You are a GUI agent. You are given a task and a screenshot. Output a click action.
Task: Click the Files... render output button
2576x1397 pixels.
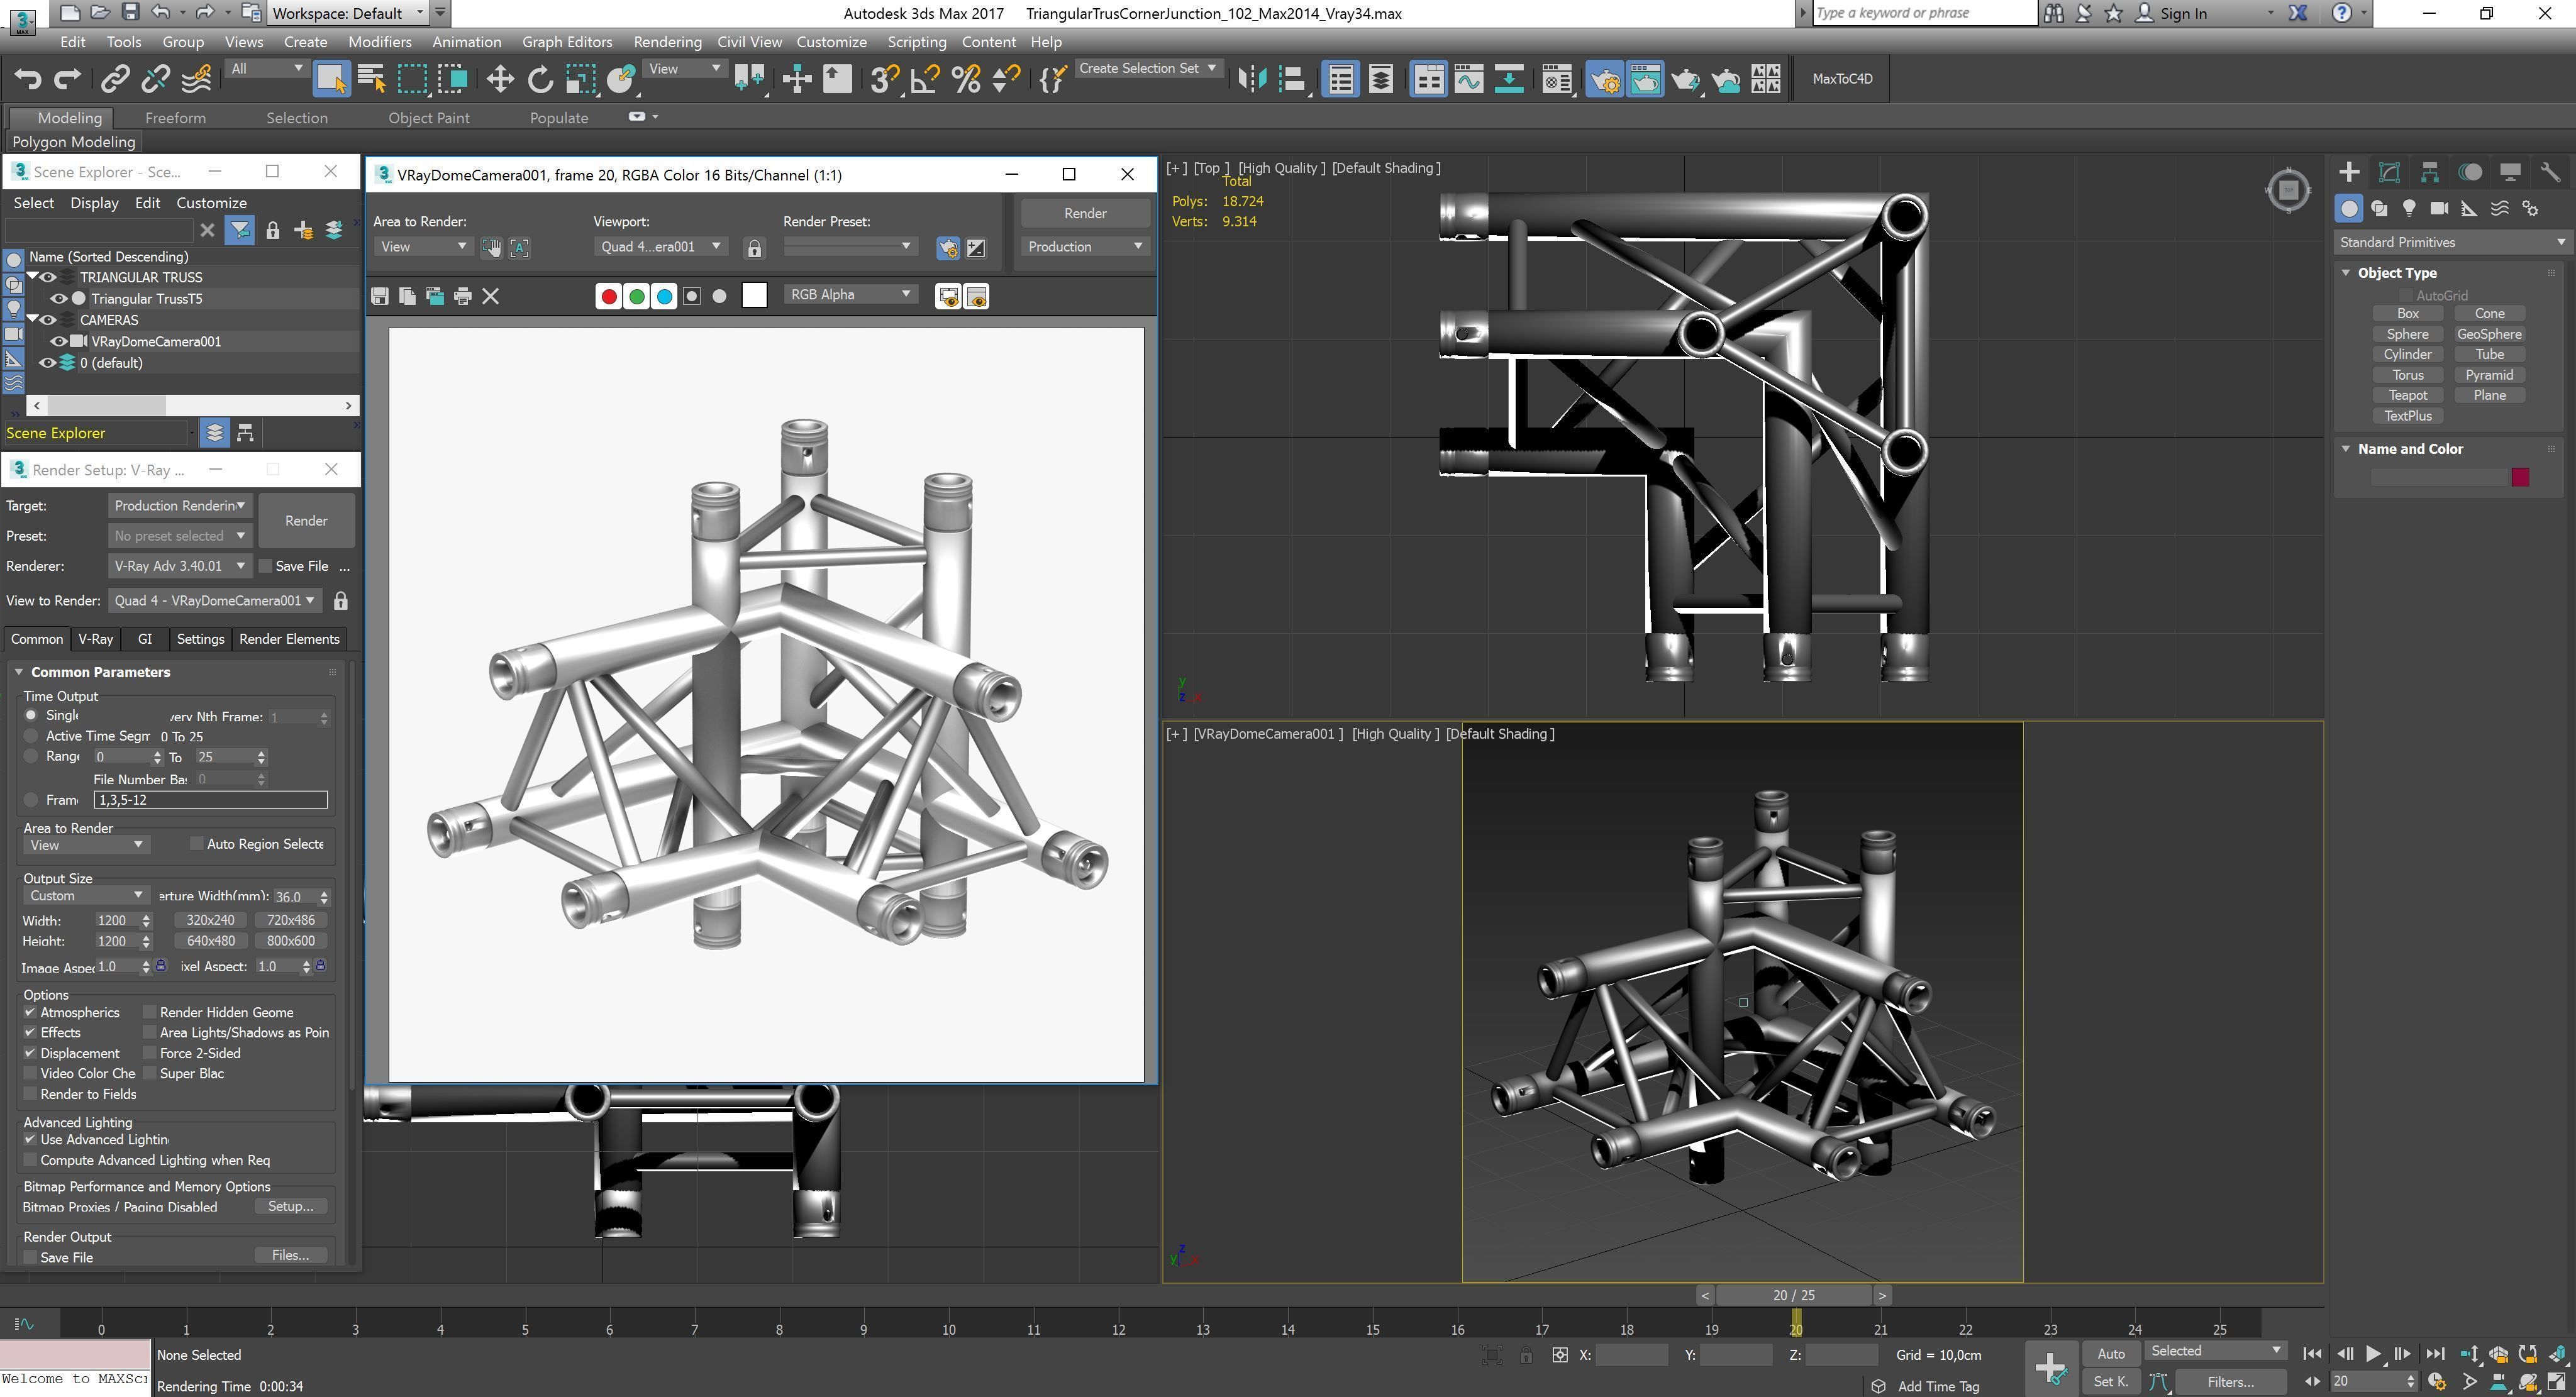[x=290, y=1256]
